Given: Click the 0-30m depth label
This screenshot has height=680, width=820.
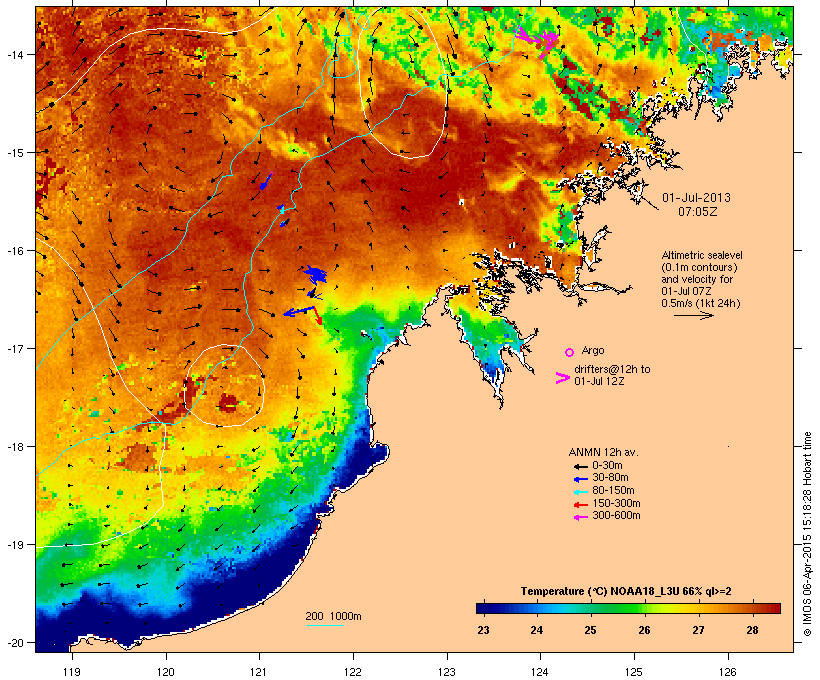Looking at the screenshot, I should [x=607, y=466].
